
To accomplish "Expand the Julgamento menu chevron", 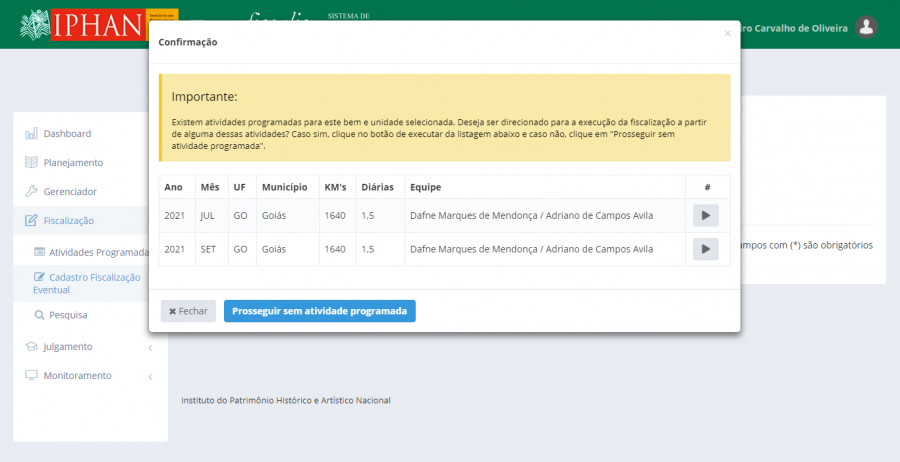I will (150, 347).
